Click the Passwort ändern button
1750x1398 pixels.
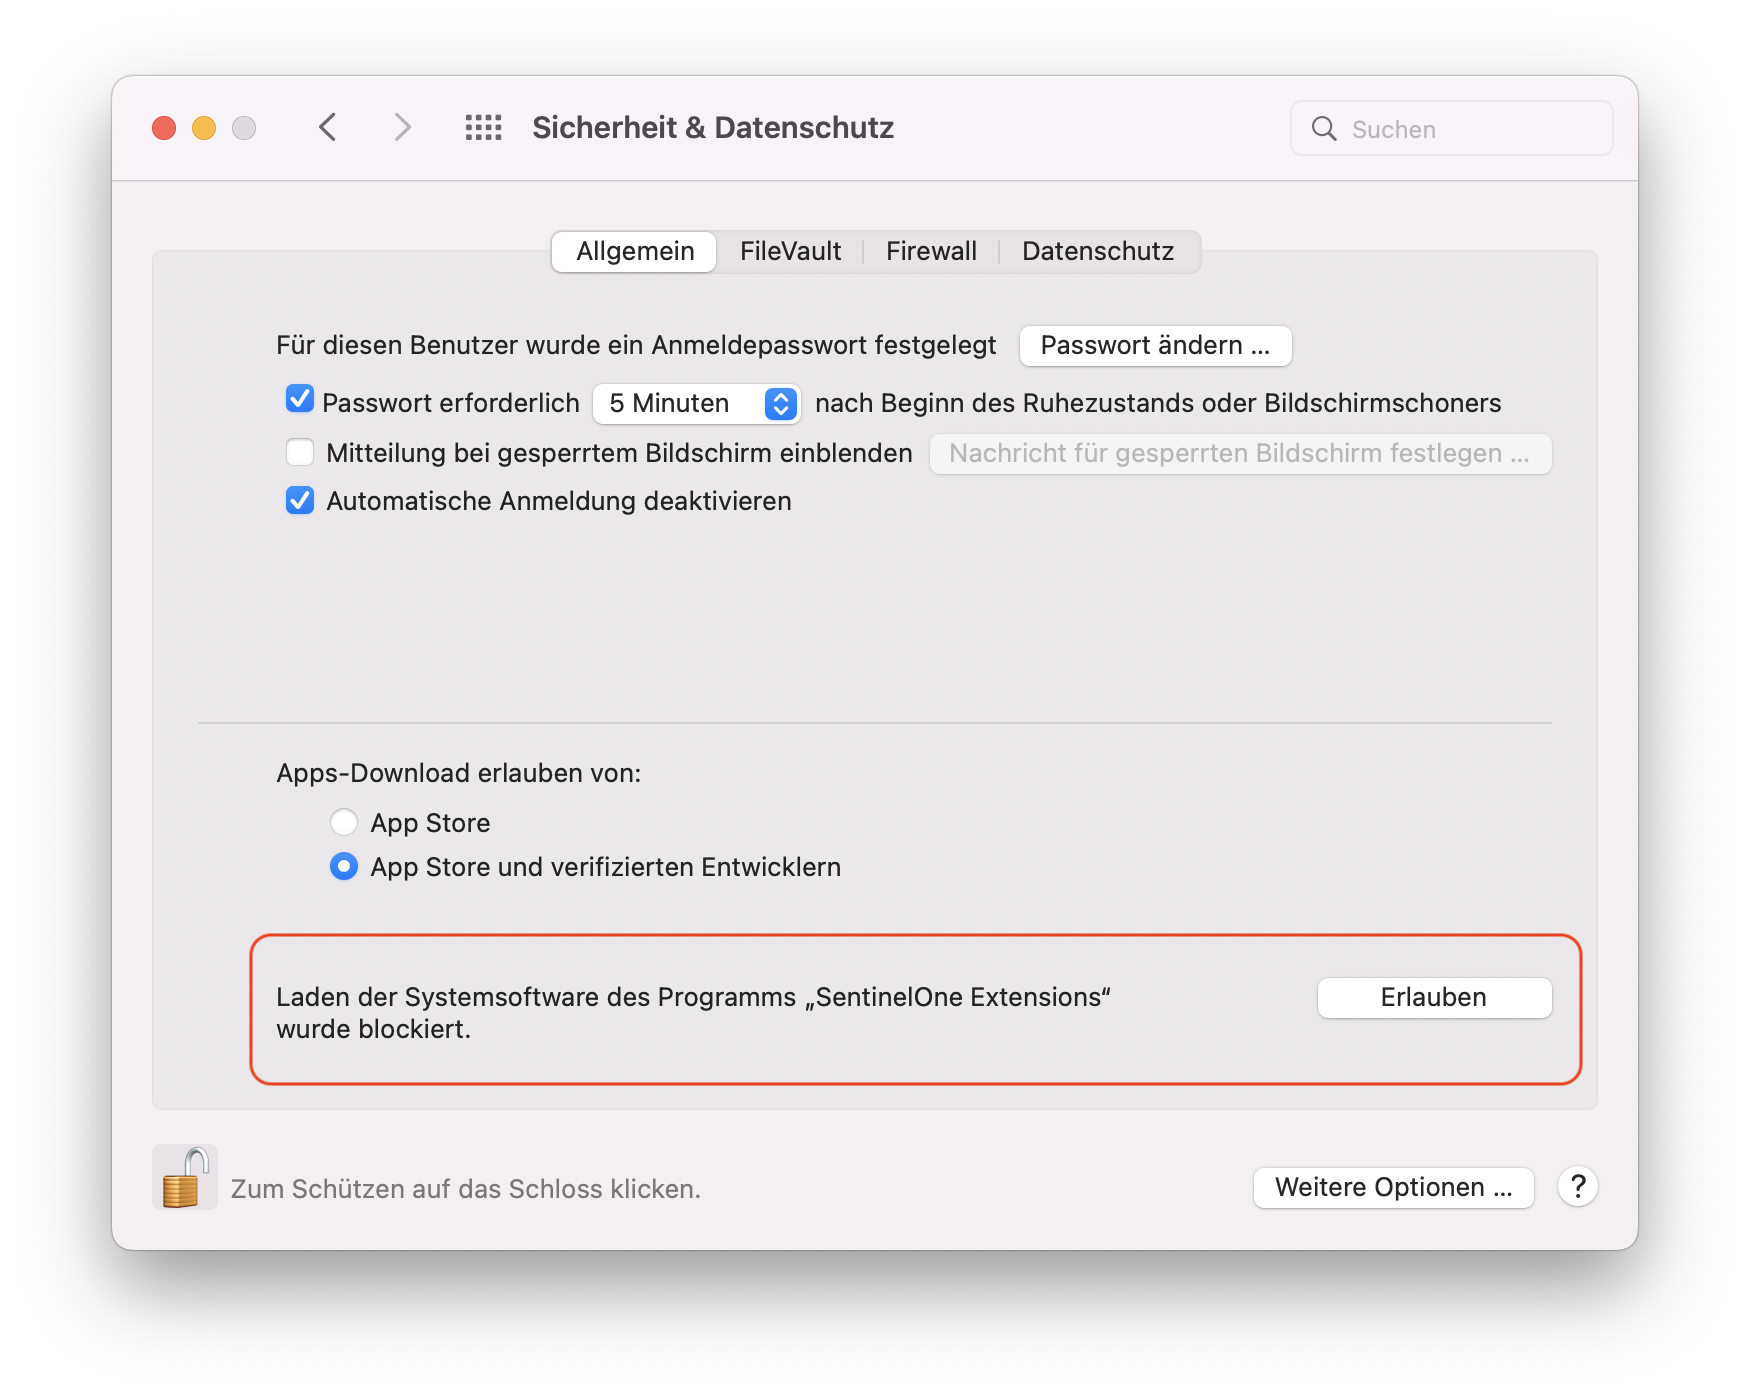pyautogui.click(x=1155, y=346)
